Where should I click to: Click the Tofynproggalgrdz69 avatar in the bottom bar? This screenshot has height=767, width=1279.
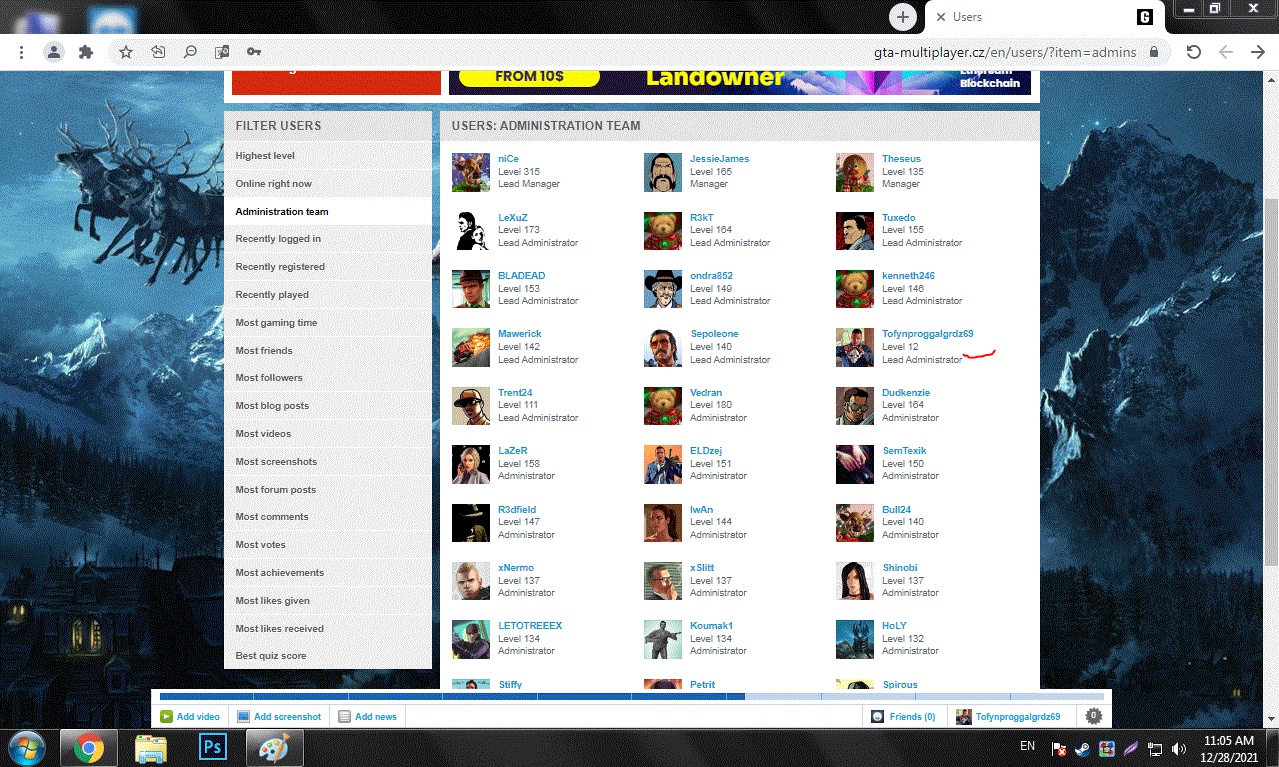(964, 716)
